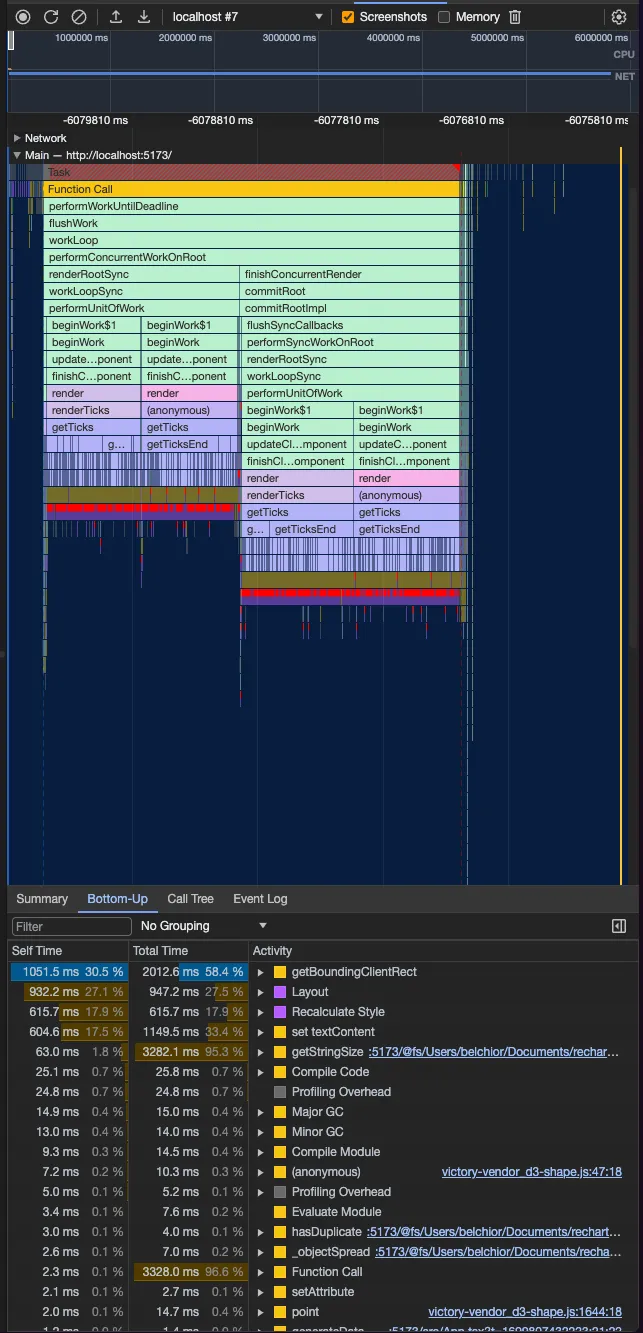Viewport: 643px width, 1333px height.
Task: Select the commitRootImpl flame bar
Action: (x=350, y=308)
